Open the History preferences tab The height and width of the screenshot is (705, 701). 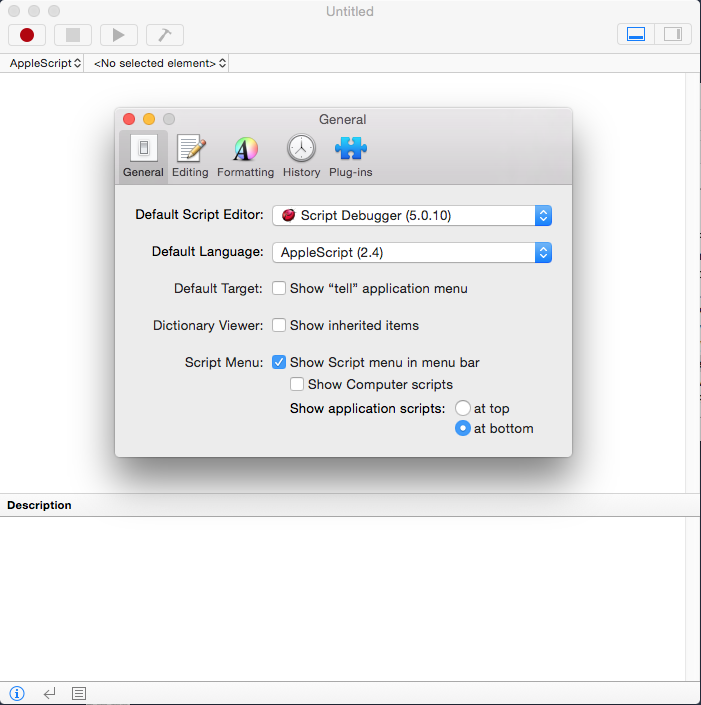pyautogui.click(x=302, y=156)
